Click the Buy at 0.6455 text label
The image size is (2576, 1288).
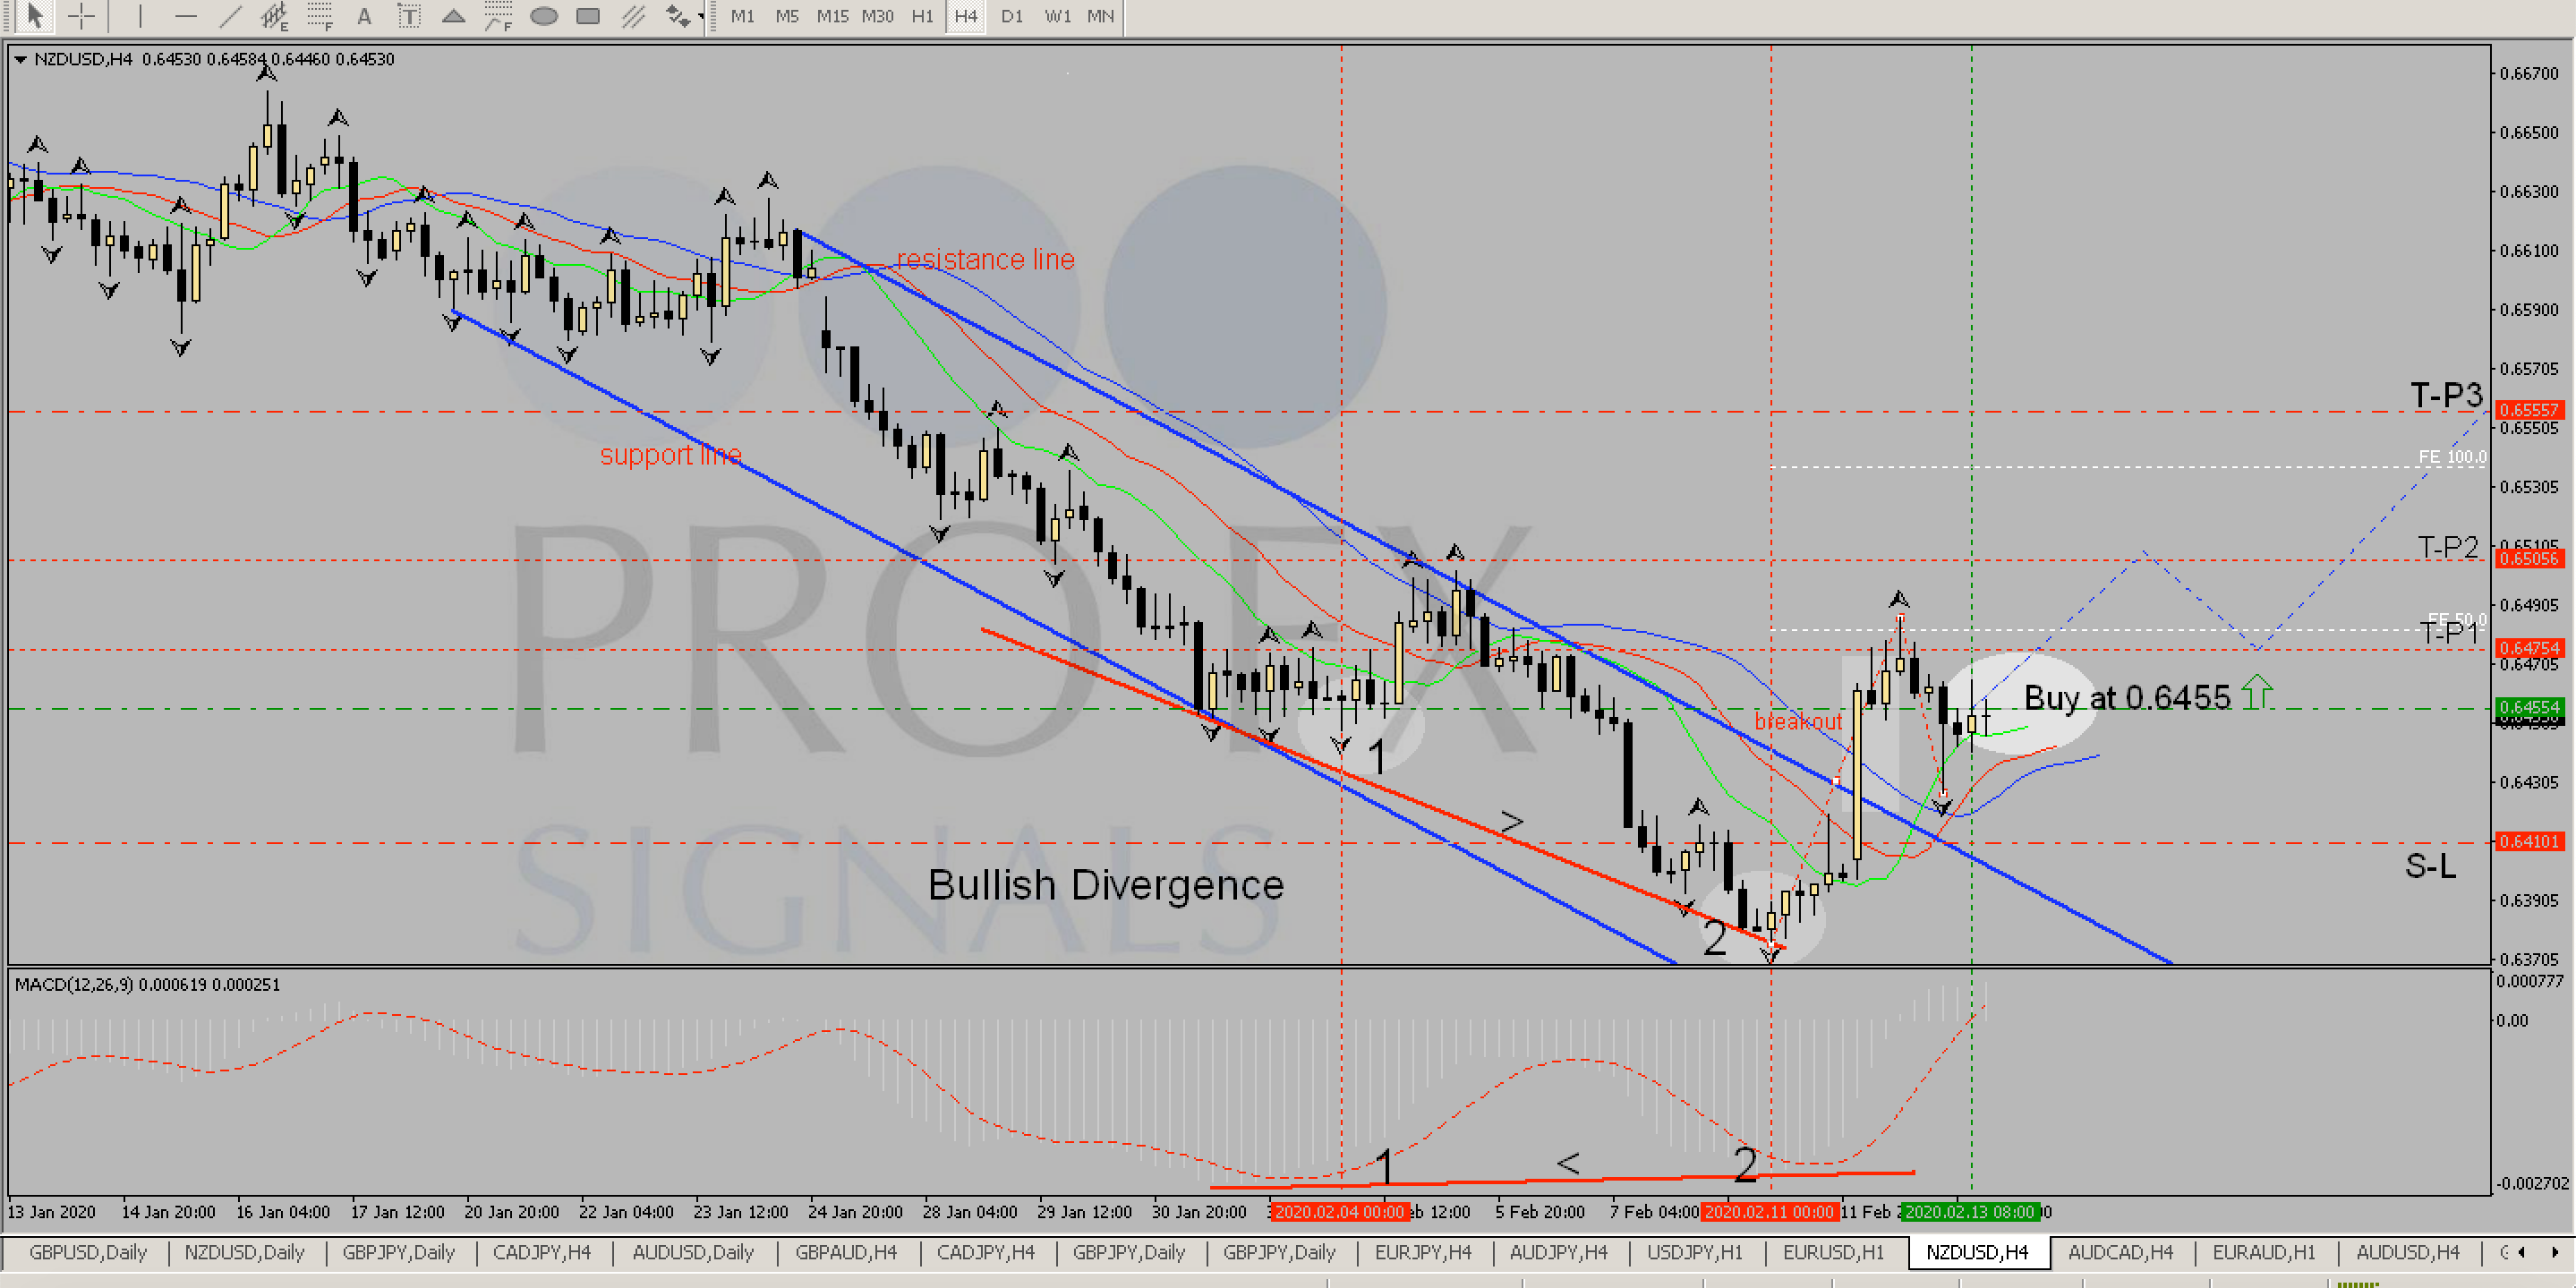click(2127, 697)
